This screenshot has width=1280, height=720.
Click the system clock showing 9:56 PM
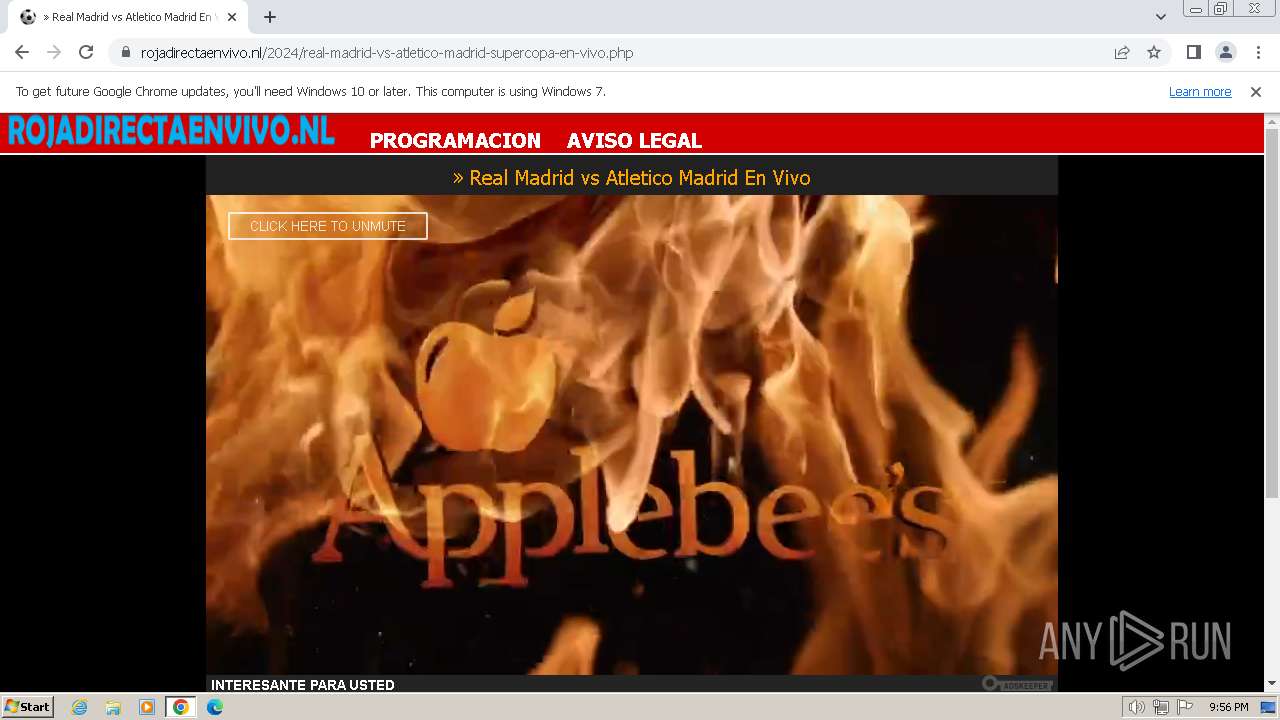pyautogui.click(x=1228, y=707)
